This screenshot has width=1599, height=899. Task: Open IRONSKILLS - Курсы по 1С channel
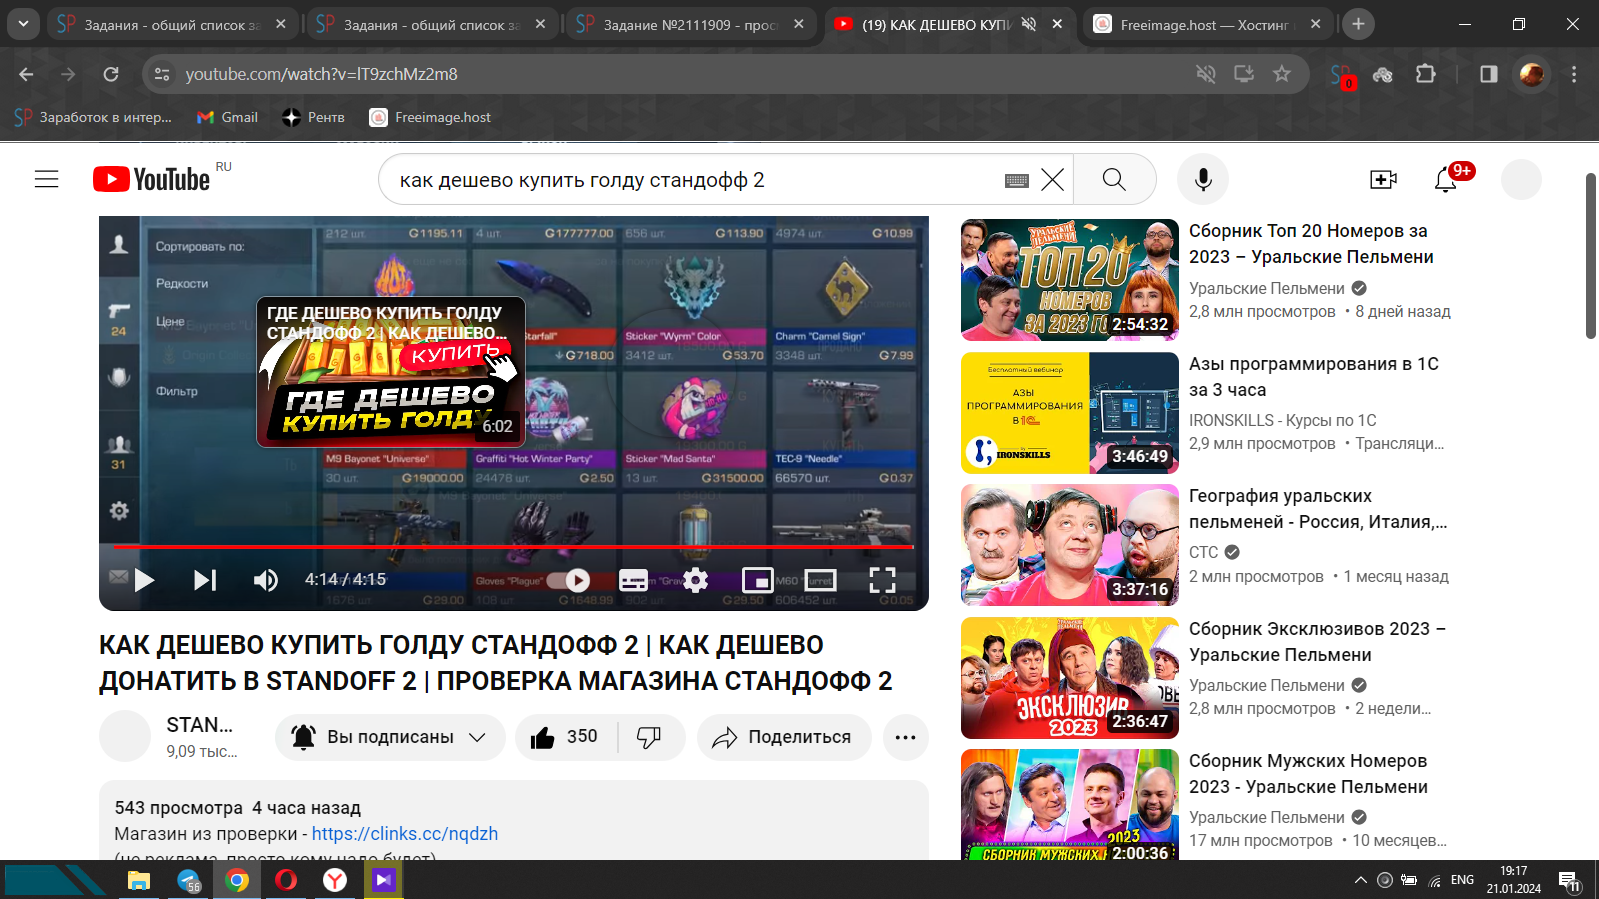[x=1283, y=420]
